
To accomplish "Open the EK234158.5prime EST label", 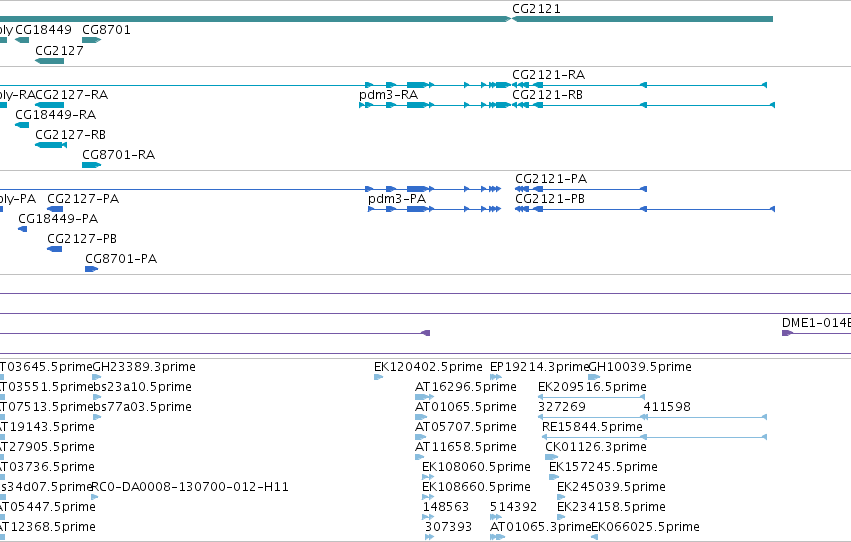I will point(611,507).
